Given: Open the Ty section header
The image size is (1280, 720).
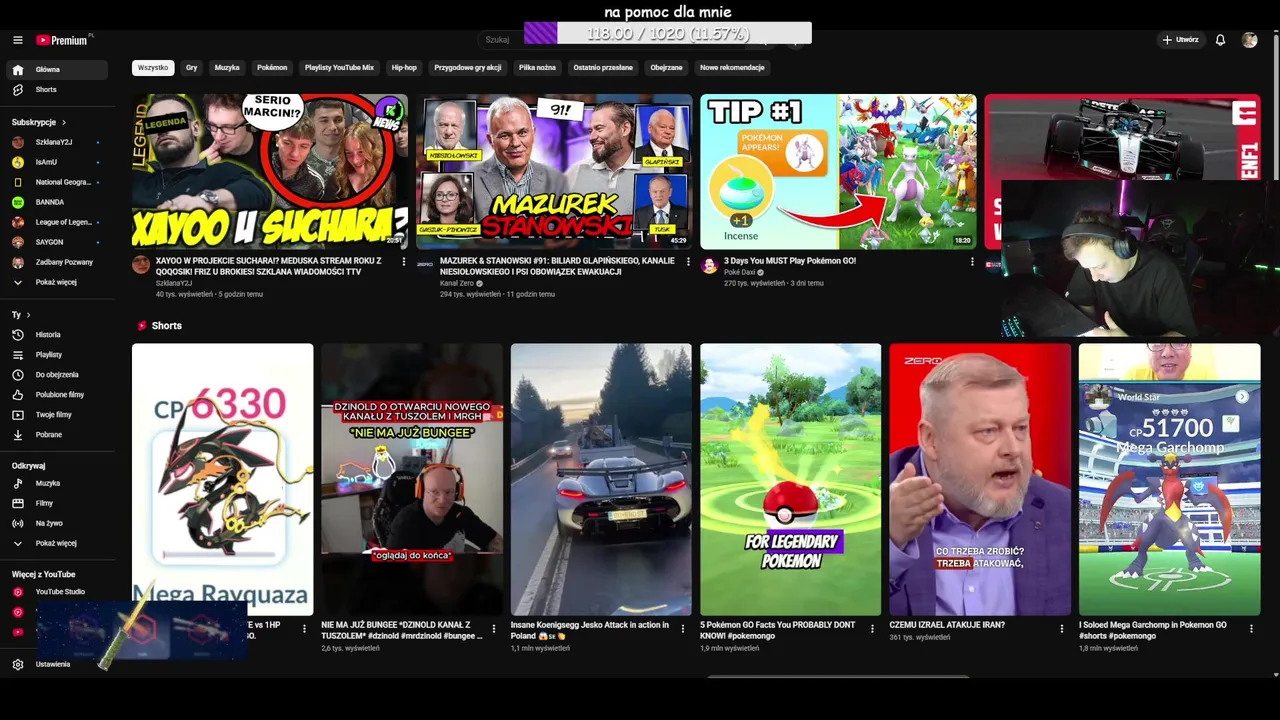Looking at the screenshot, I should 21,315.
